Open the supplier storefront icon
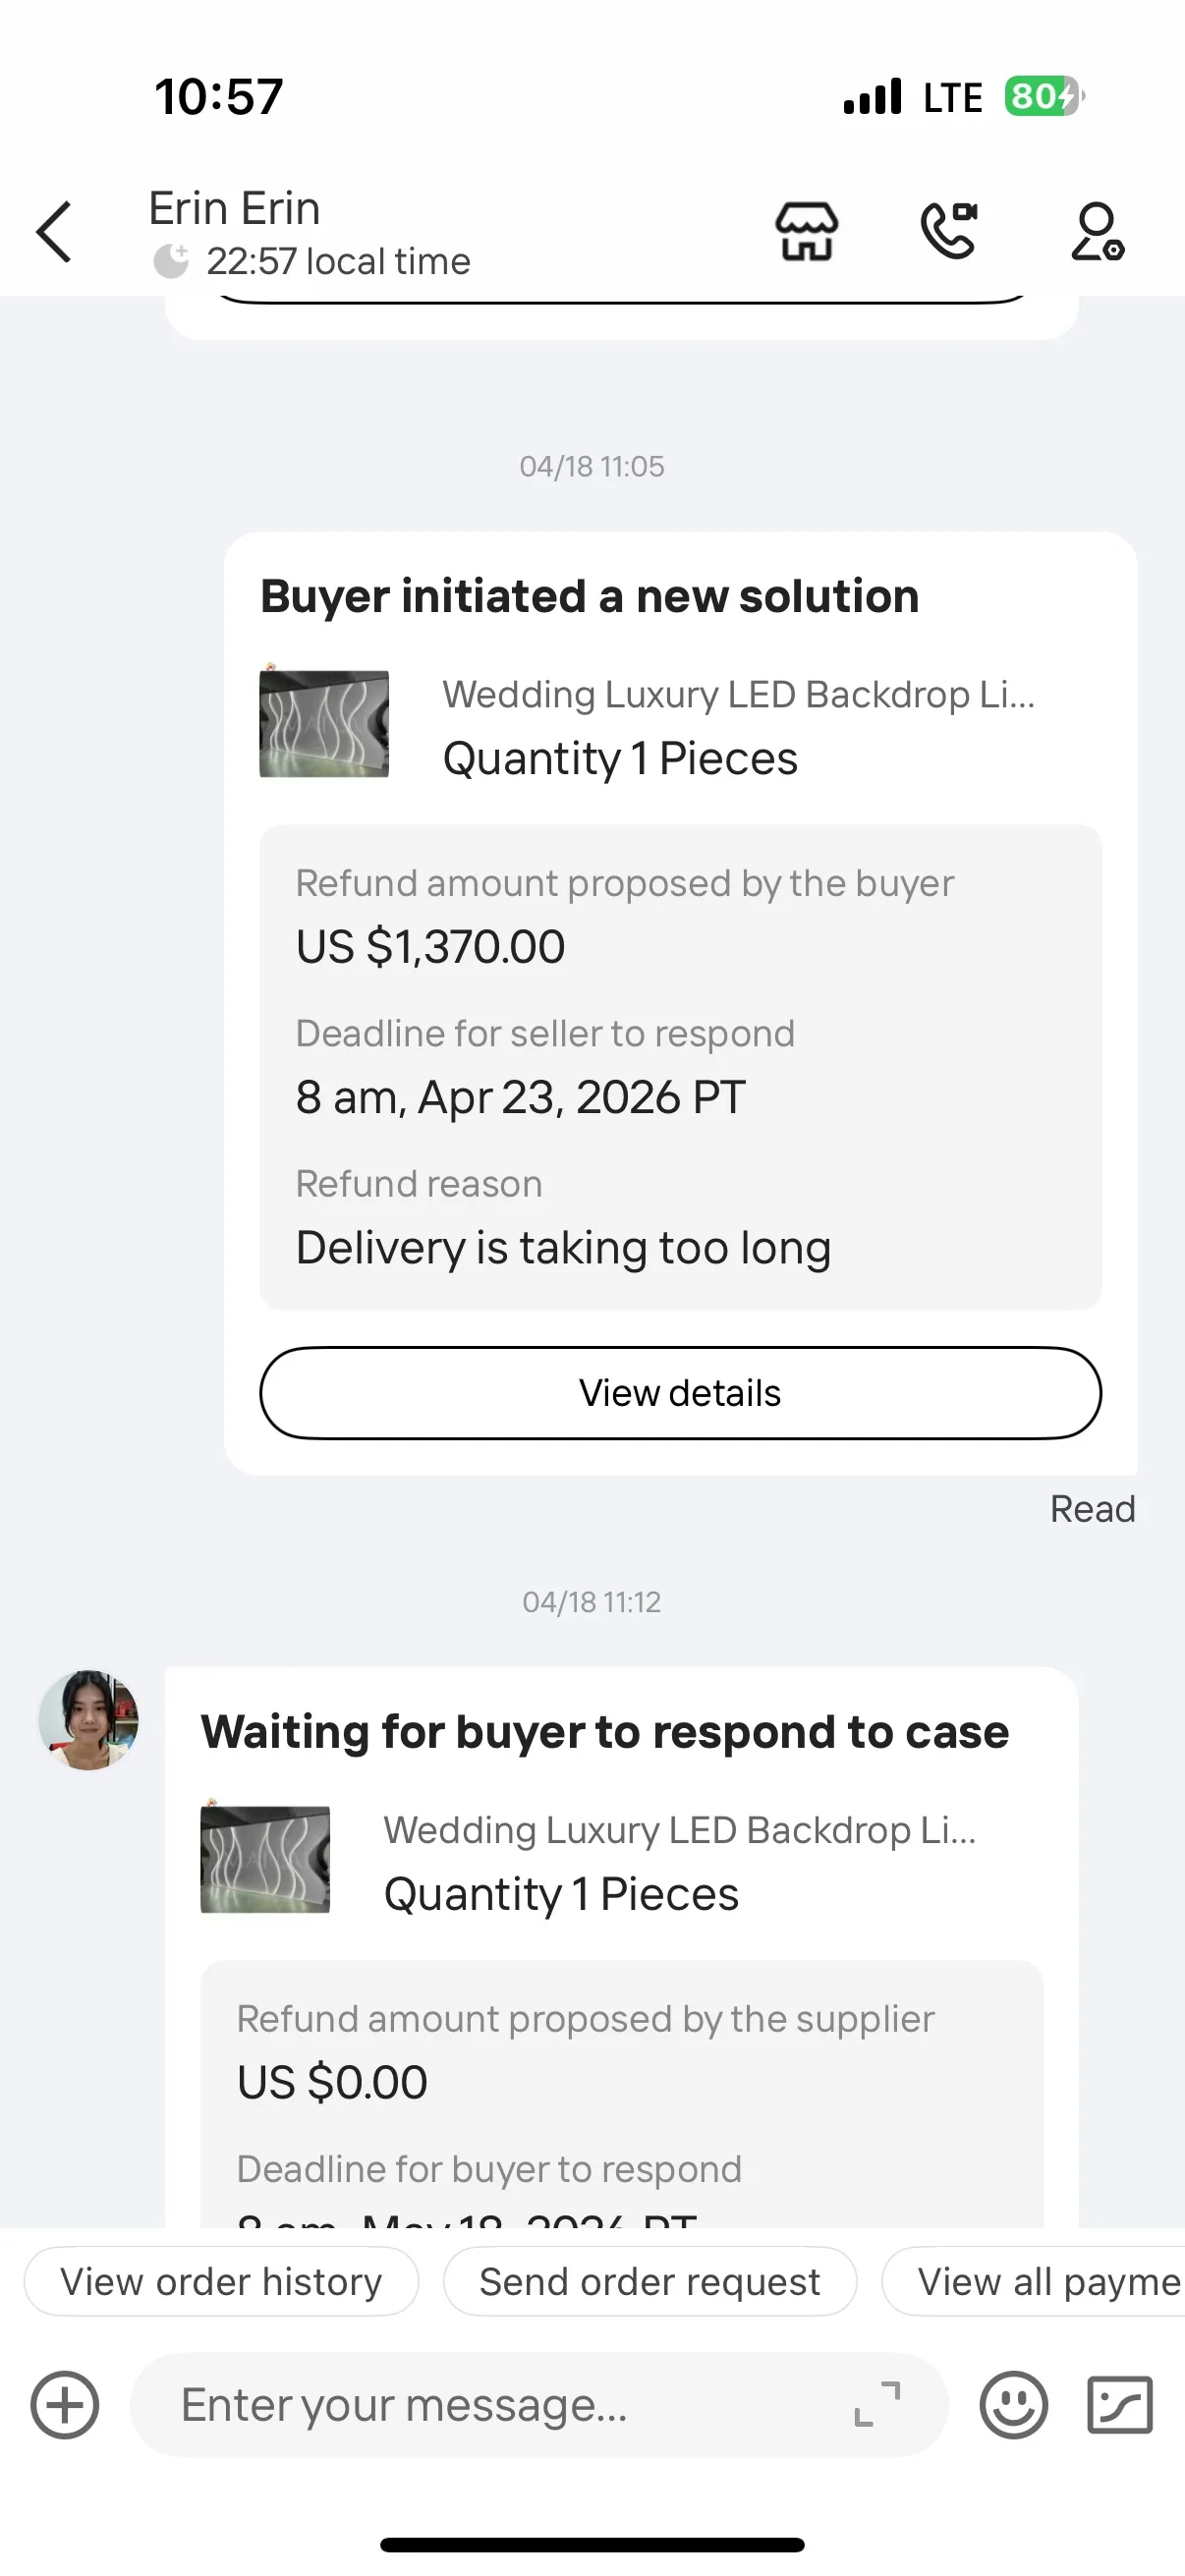This screenshot has width=1185, height=2576. (x=807, y=231)
